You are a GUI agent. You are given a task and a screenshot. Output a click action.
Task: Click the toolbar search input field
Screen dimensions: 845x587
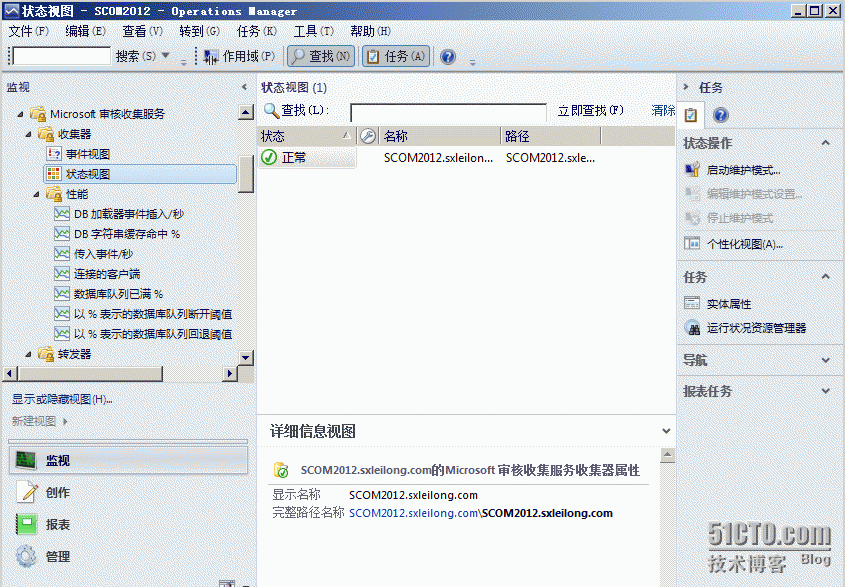[61, 56]
